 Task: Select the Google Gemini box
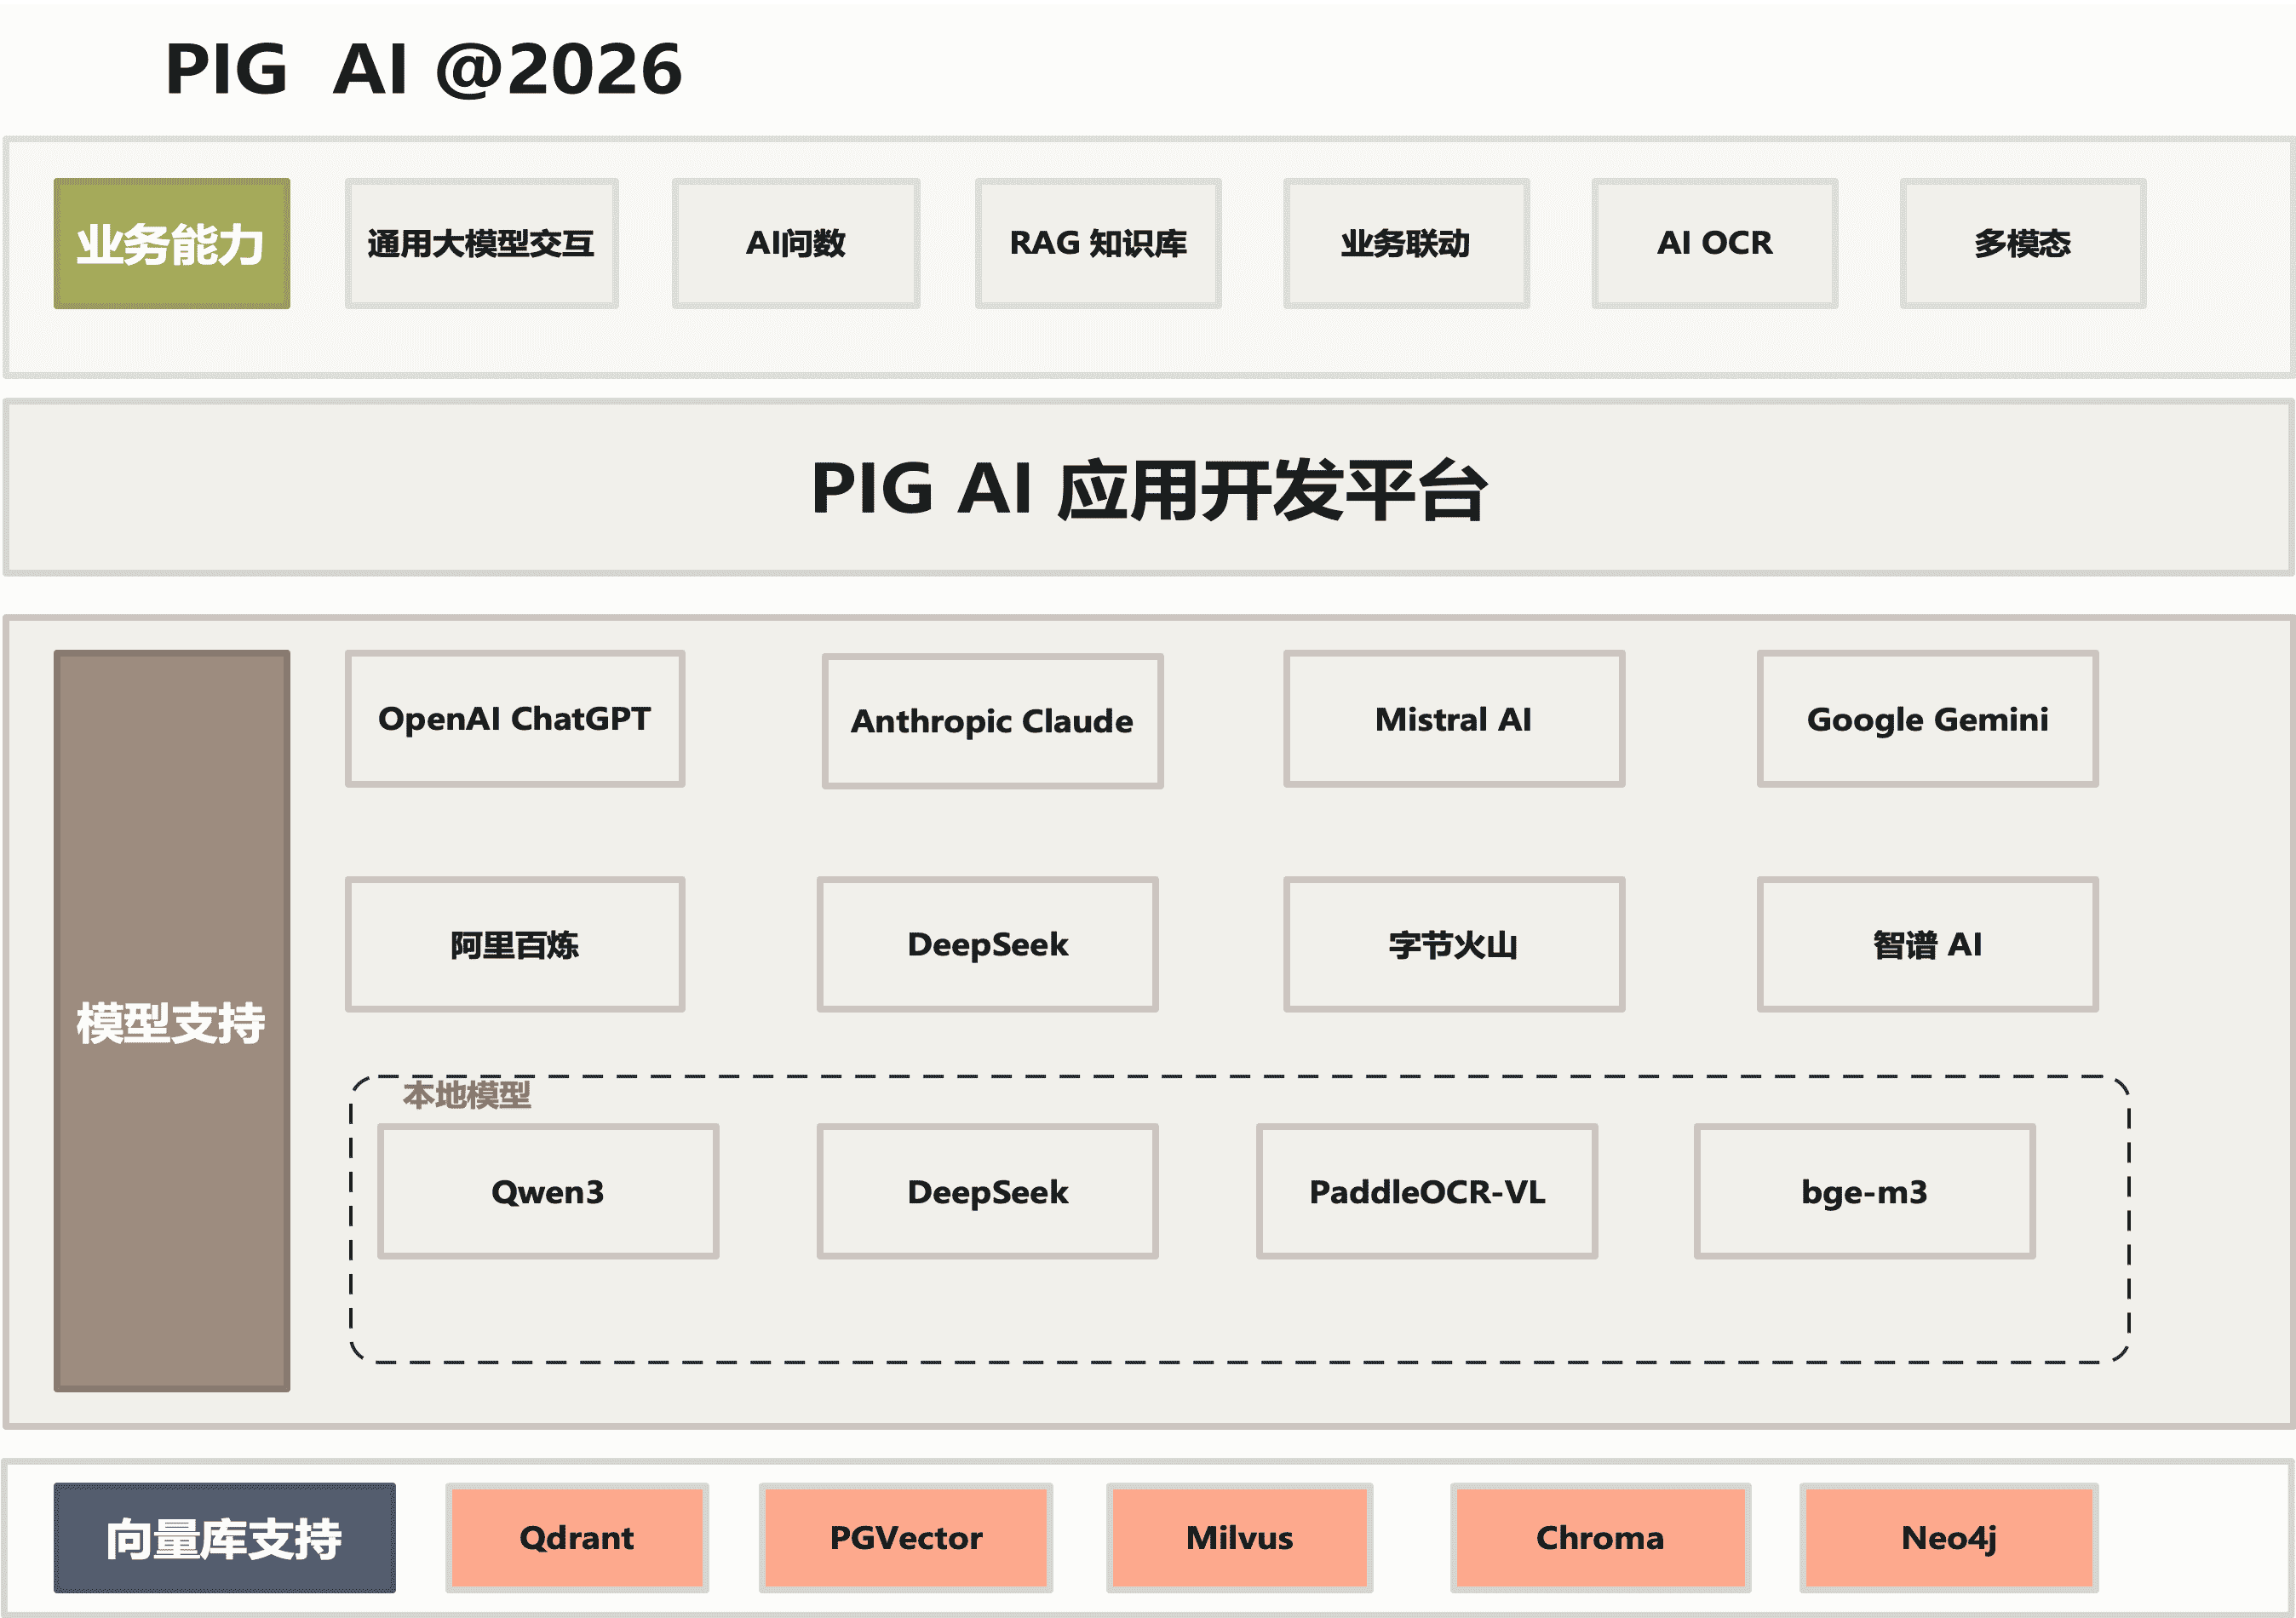pos(1926,719)
